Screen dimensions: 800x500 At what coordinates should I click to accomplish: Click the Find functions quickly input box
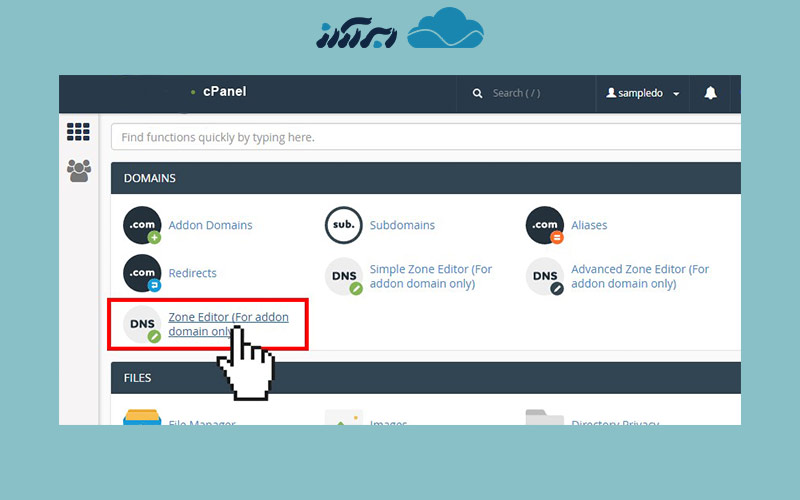[x=425, y=137]
